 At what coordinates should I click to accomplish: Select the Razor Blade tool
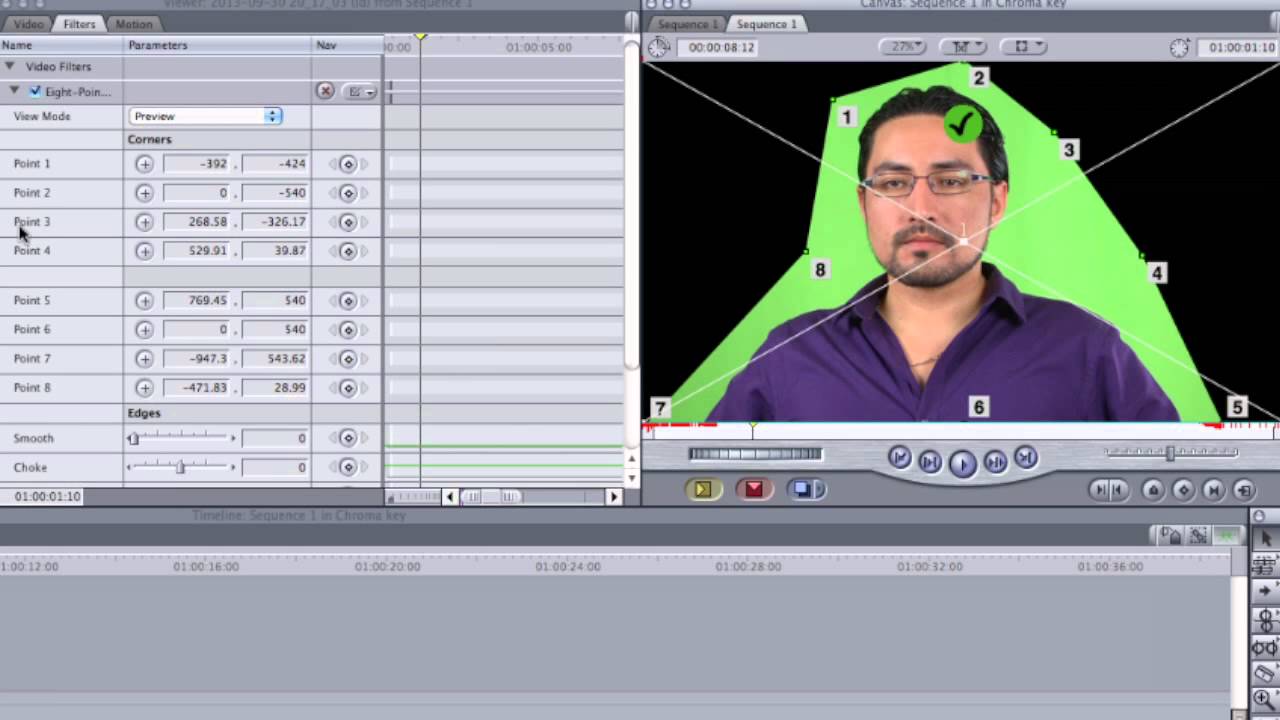click(1265, 673)
